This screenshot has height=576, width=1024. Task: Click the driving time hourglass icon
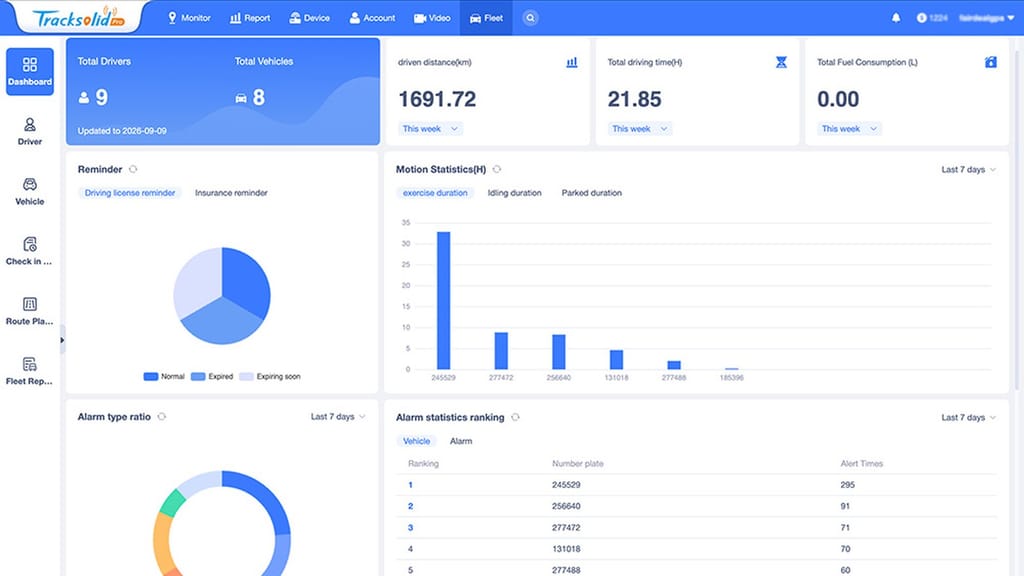[x=781, y=62]
